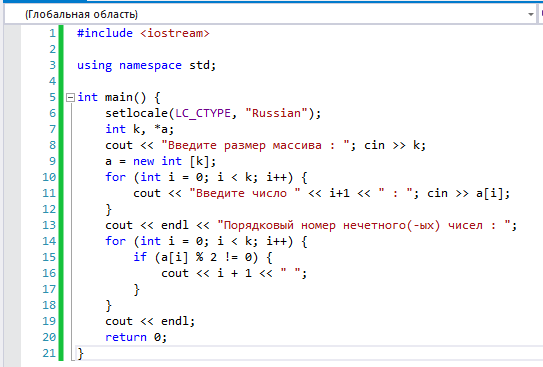Click the #include directive on line 1
Viewport: 543px width, 367px height.
pos(105,33)
